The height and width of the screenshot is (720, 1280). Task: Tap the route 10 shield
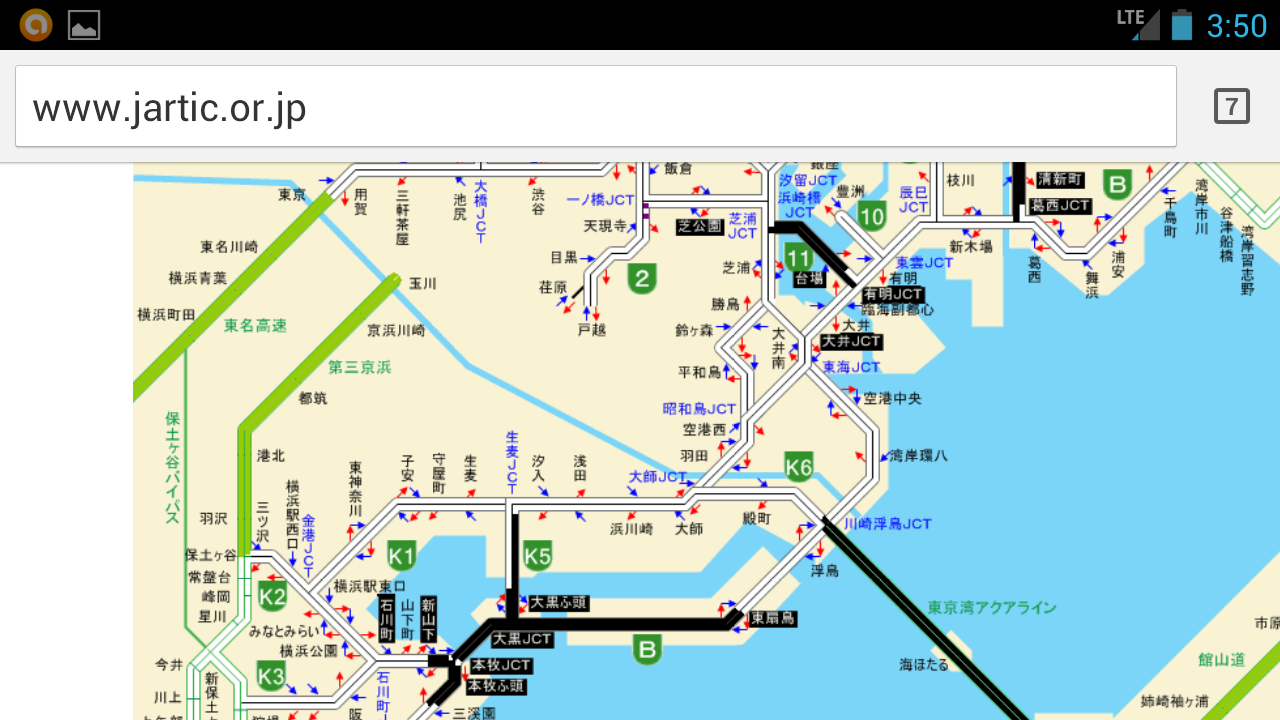872,215
